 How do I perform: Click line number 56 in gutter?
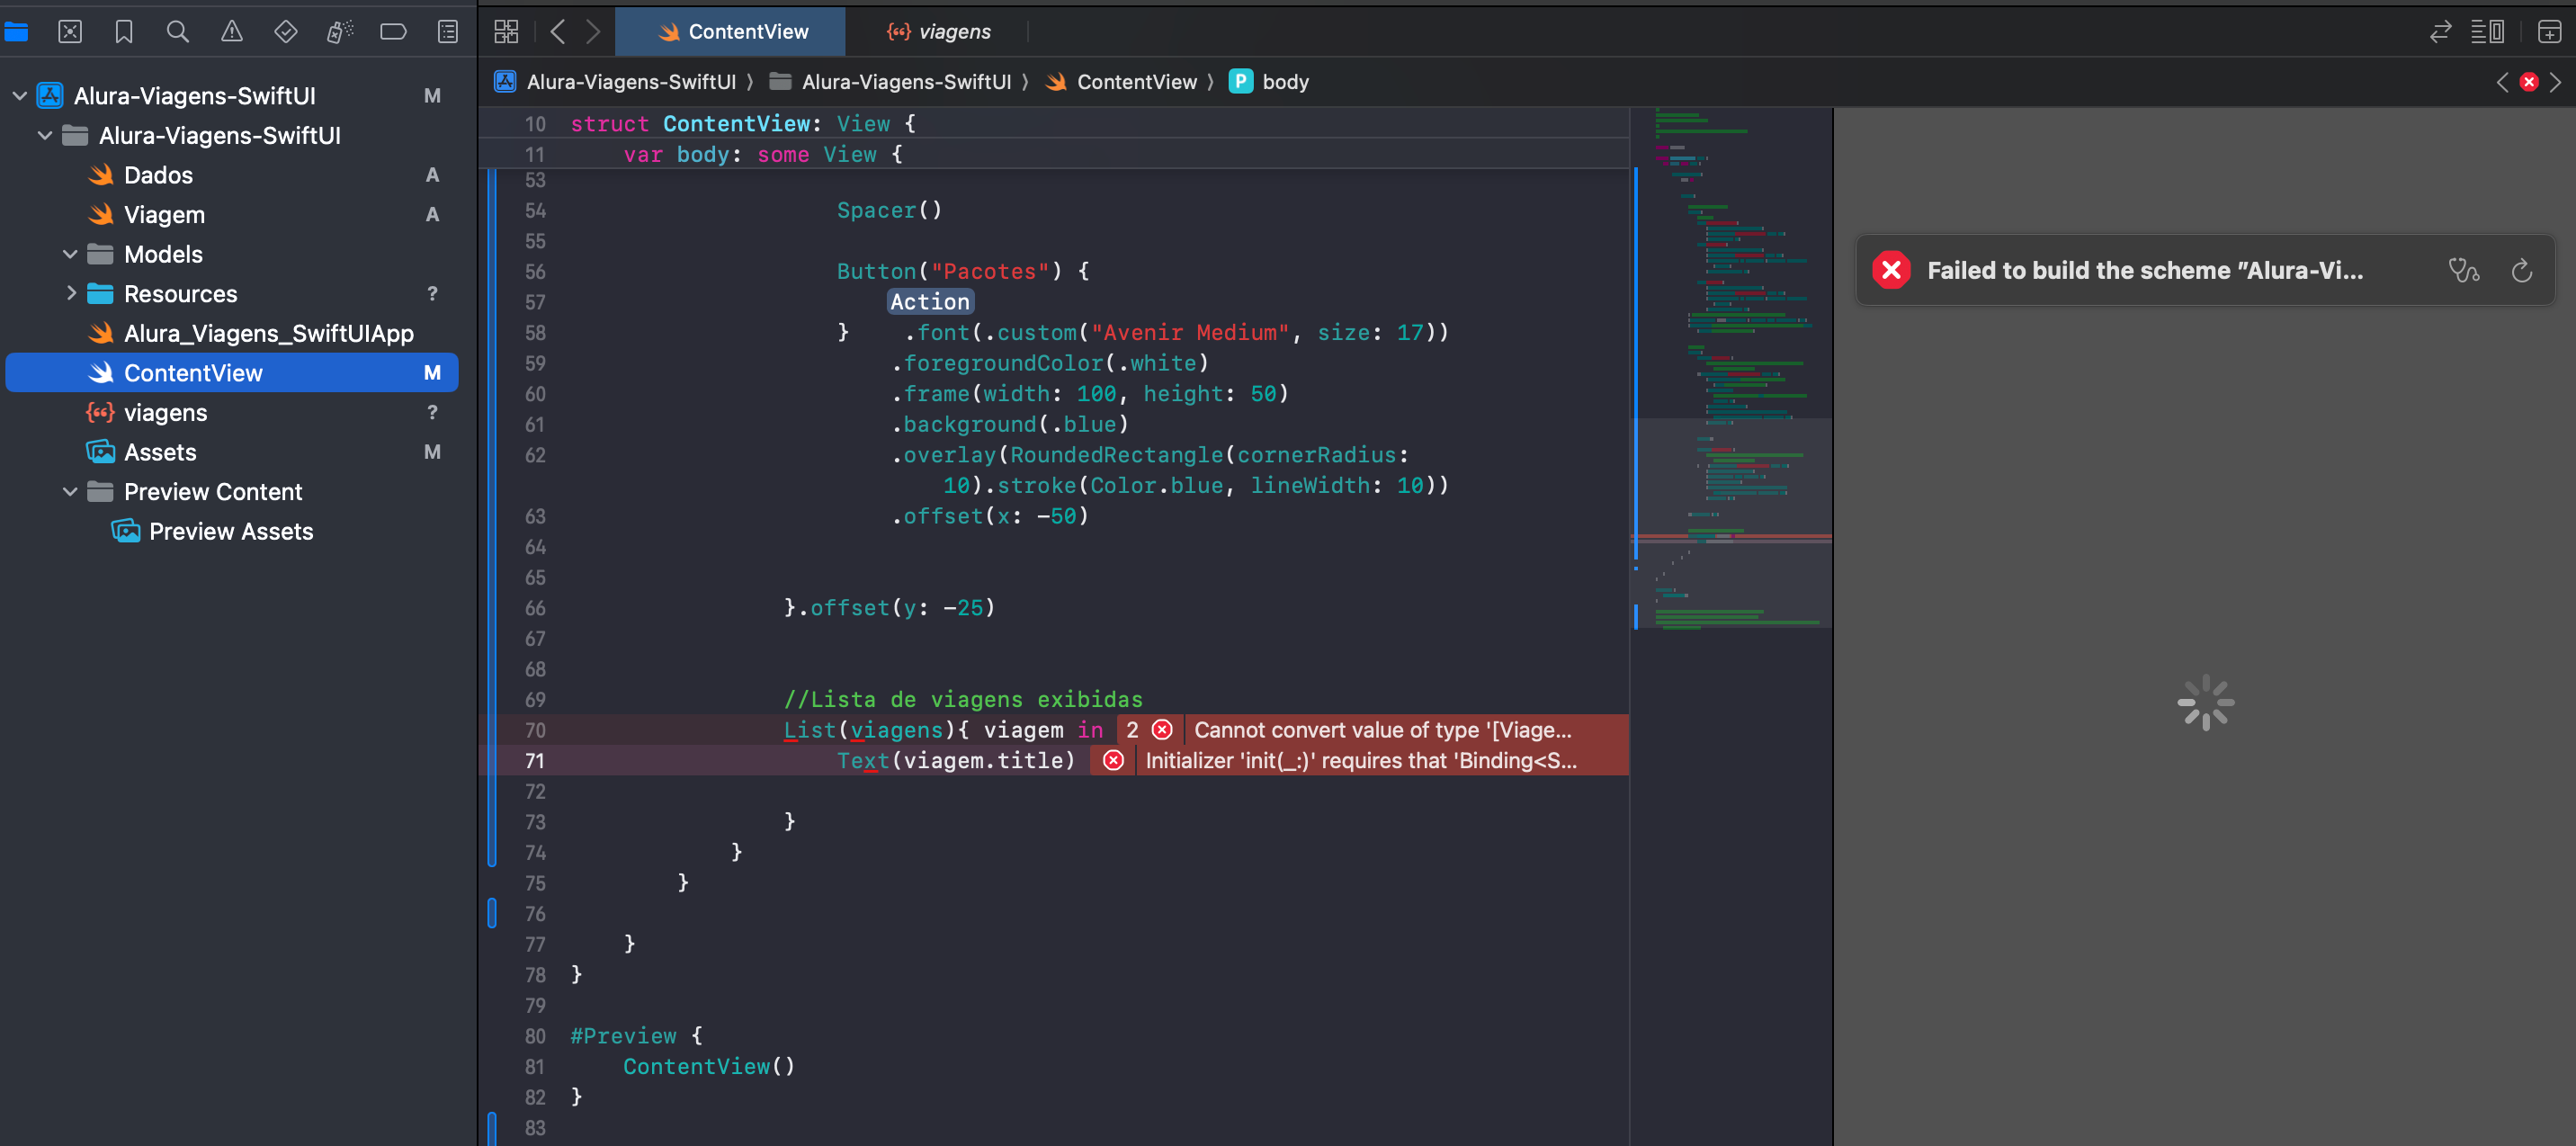point(535,272)
